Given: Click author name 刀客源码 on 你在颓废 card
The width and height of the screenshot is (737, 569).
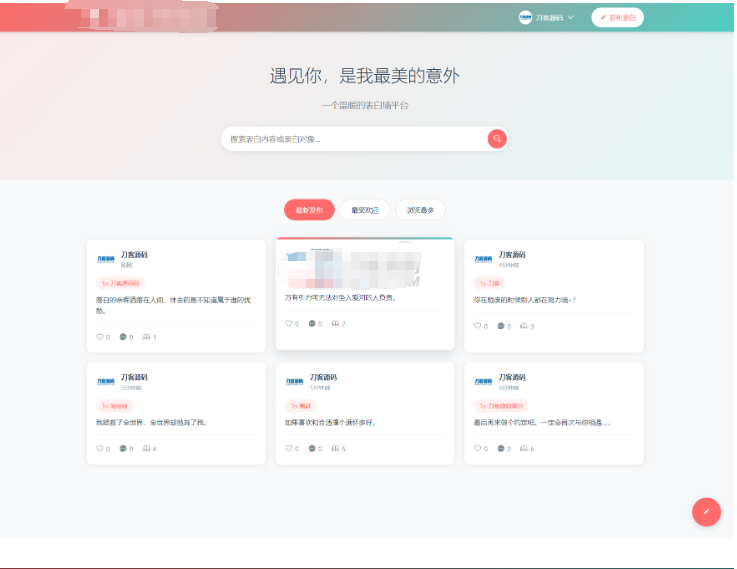Looking at the screenshot, I should pyautogui.click(x=512, y=255).
